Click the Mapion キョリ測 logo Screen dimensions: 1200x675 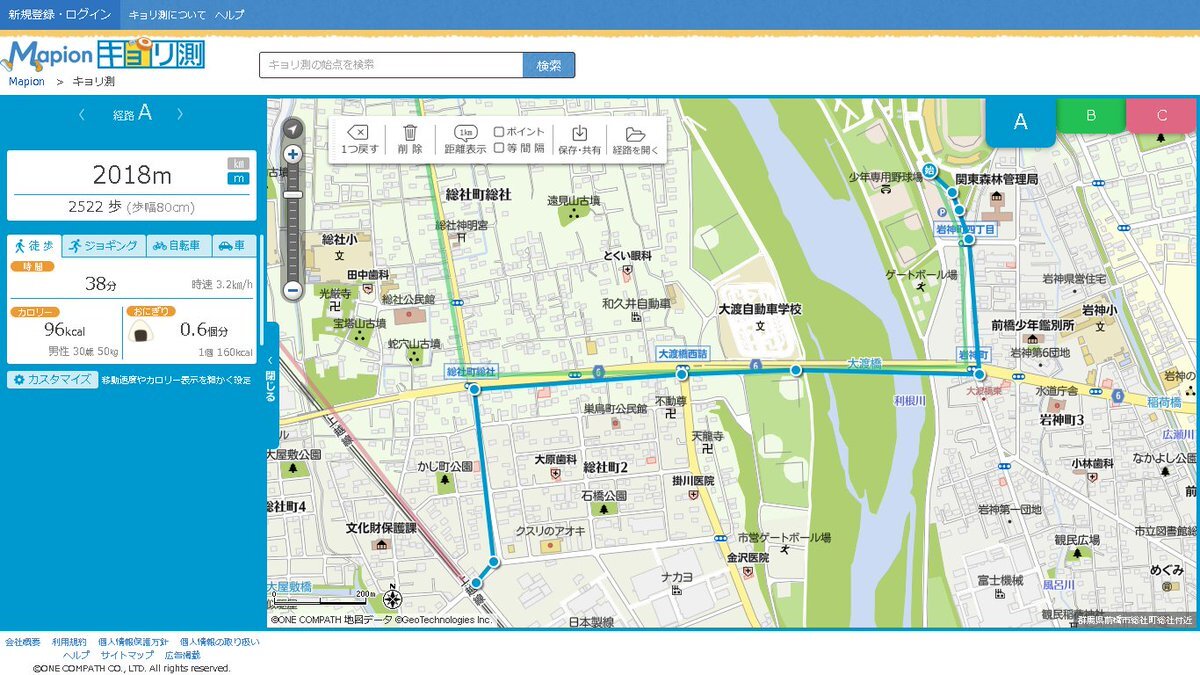[x=105, y=54]
